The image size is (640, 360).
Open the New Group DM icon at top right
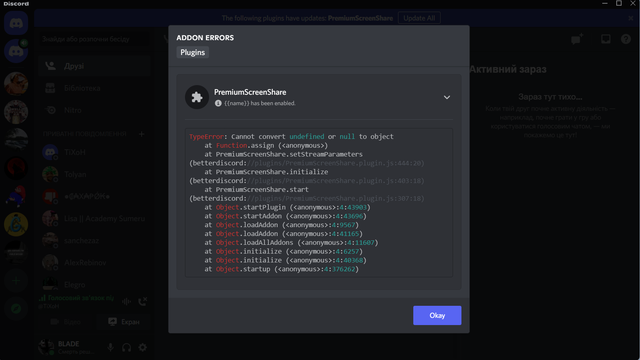click(x=577, y=39)
